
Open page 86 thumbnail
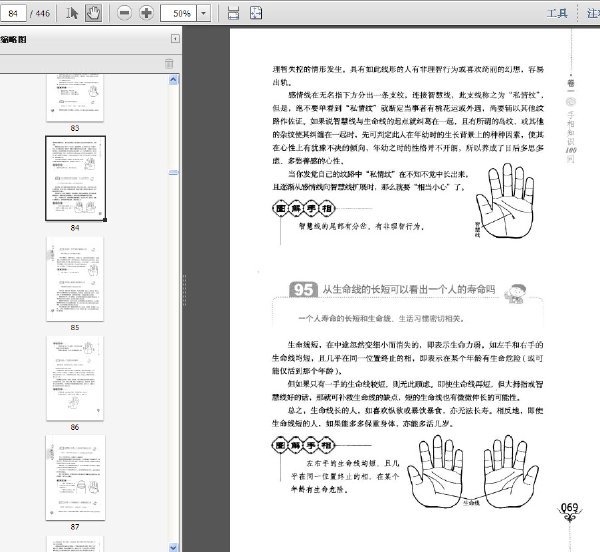point(75,378)
